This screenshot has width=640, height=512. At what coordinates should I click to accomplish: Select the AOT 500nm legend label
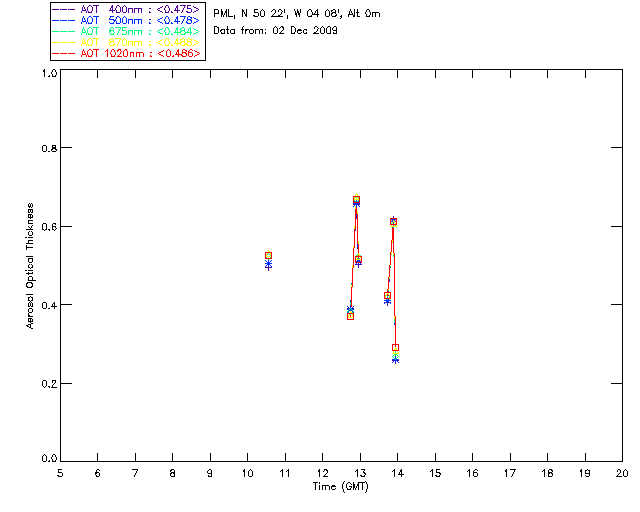coord(140,20)
